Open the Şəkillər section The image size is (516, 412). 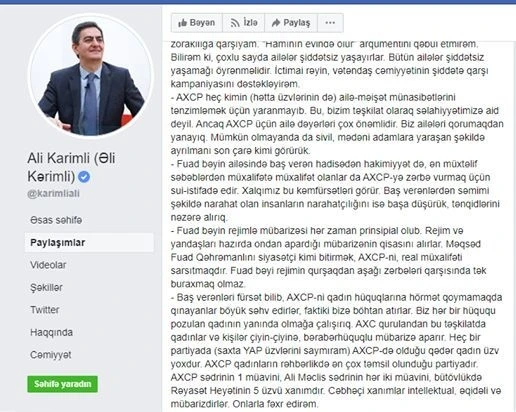tap(46, 287)
